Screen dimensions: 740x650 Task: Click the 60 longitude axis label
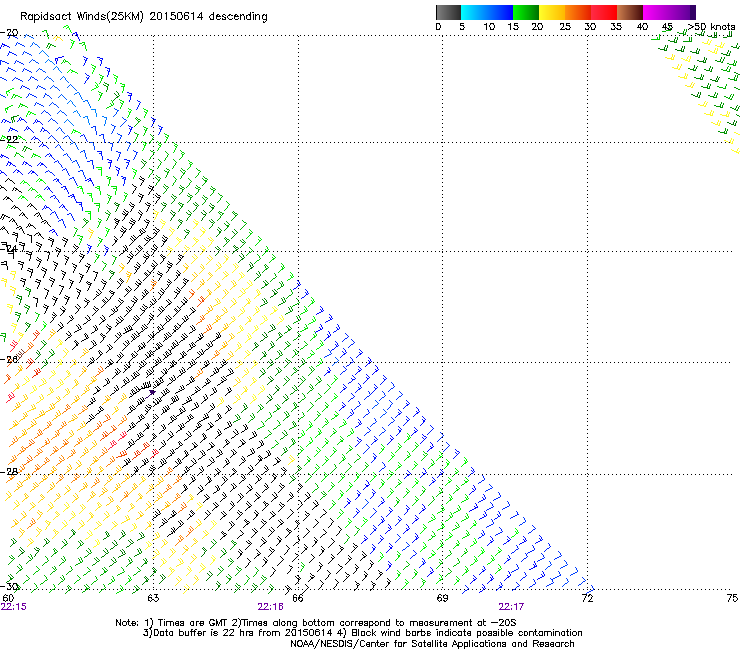8,598
